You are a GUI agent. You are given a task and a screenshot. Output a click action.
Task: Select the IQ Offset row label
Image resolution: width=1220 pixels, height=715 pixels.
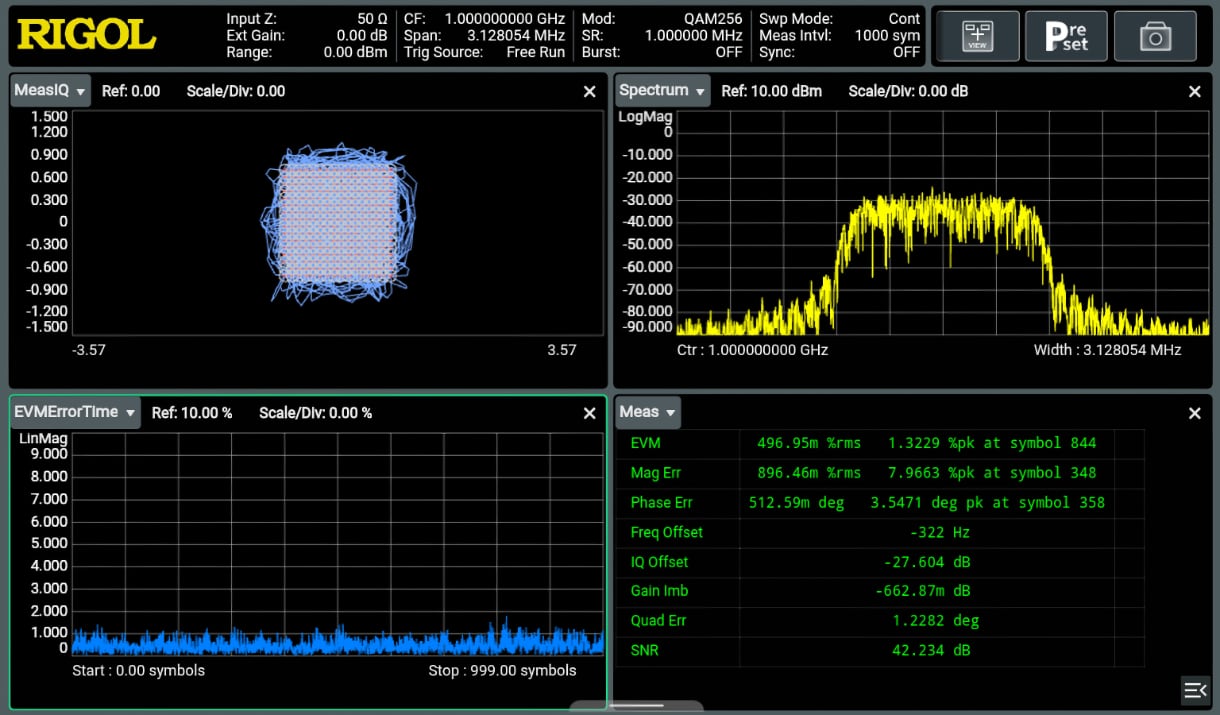pos(659,562)
